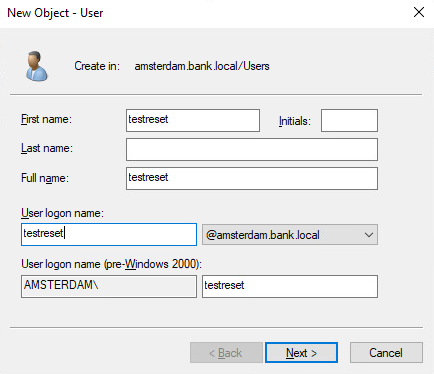Focus the First name text field
Screen dimensions: 434x374
(x=193, y=120)
